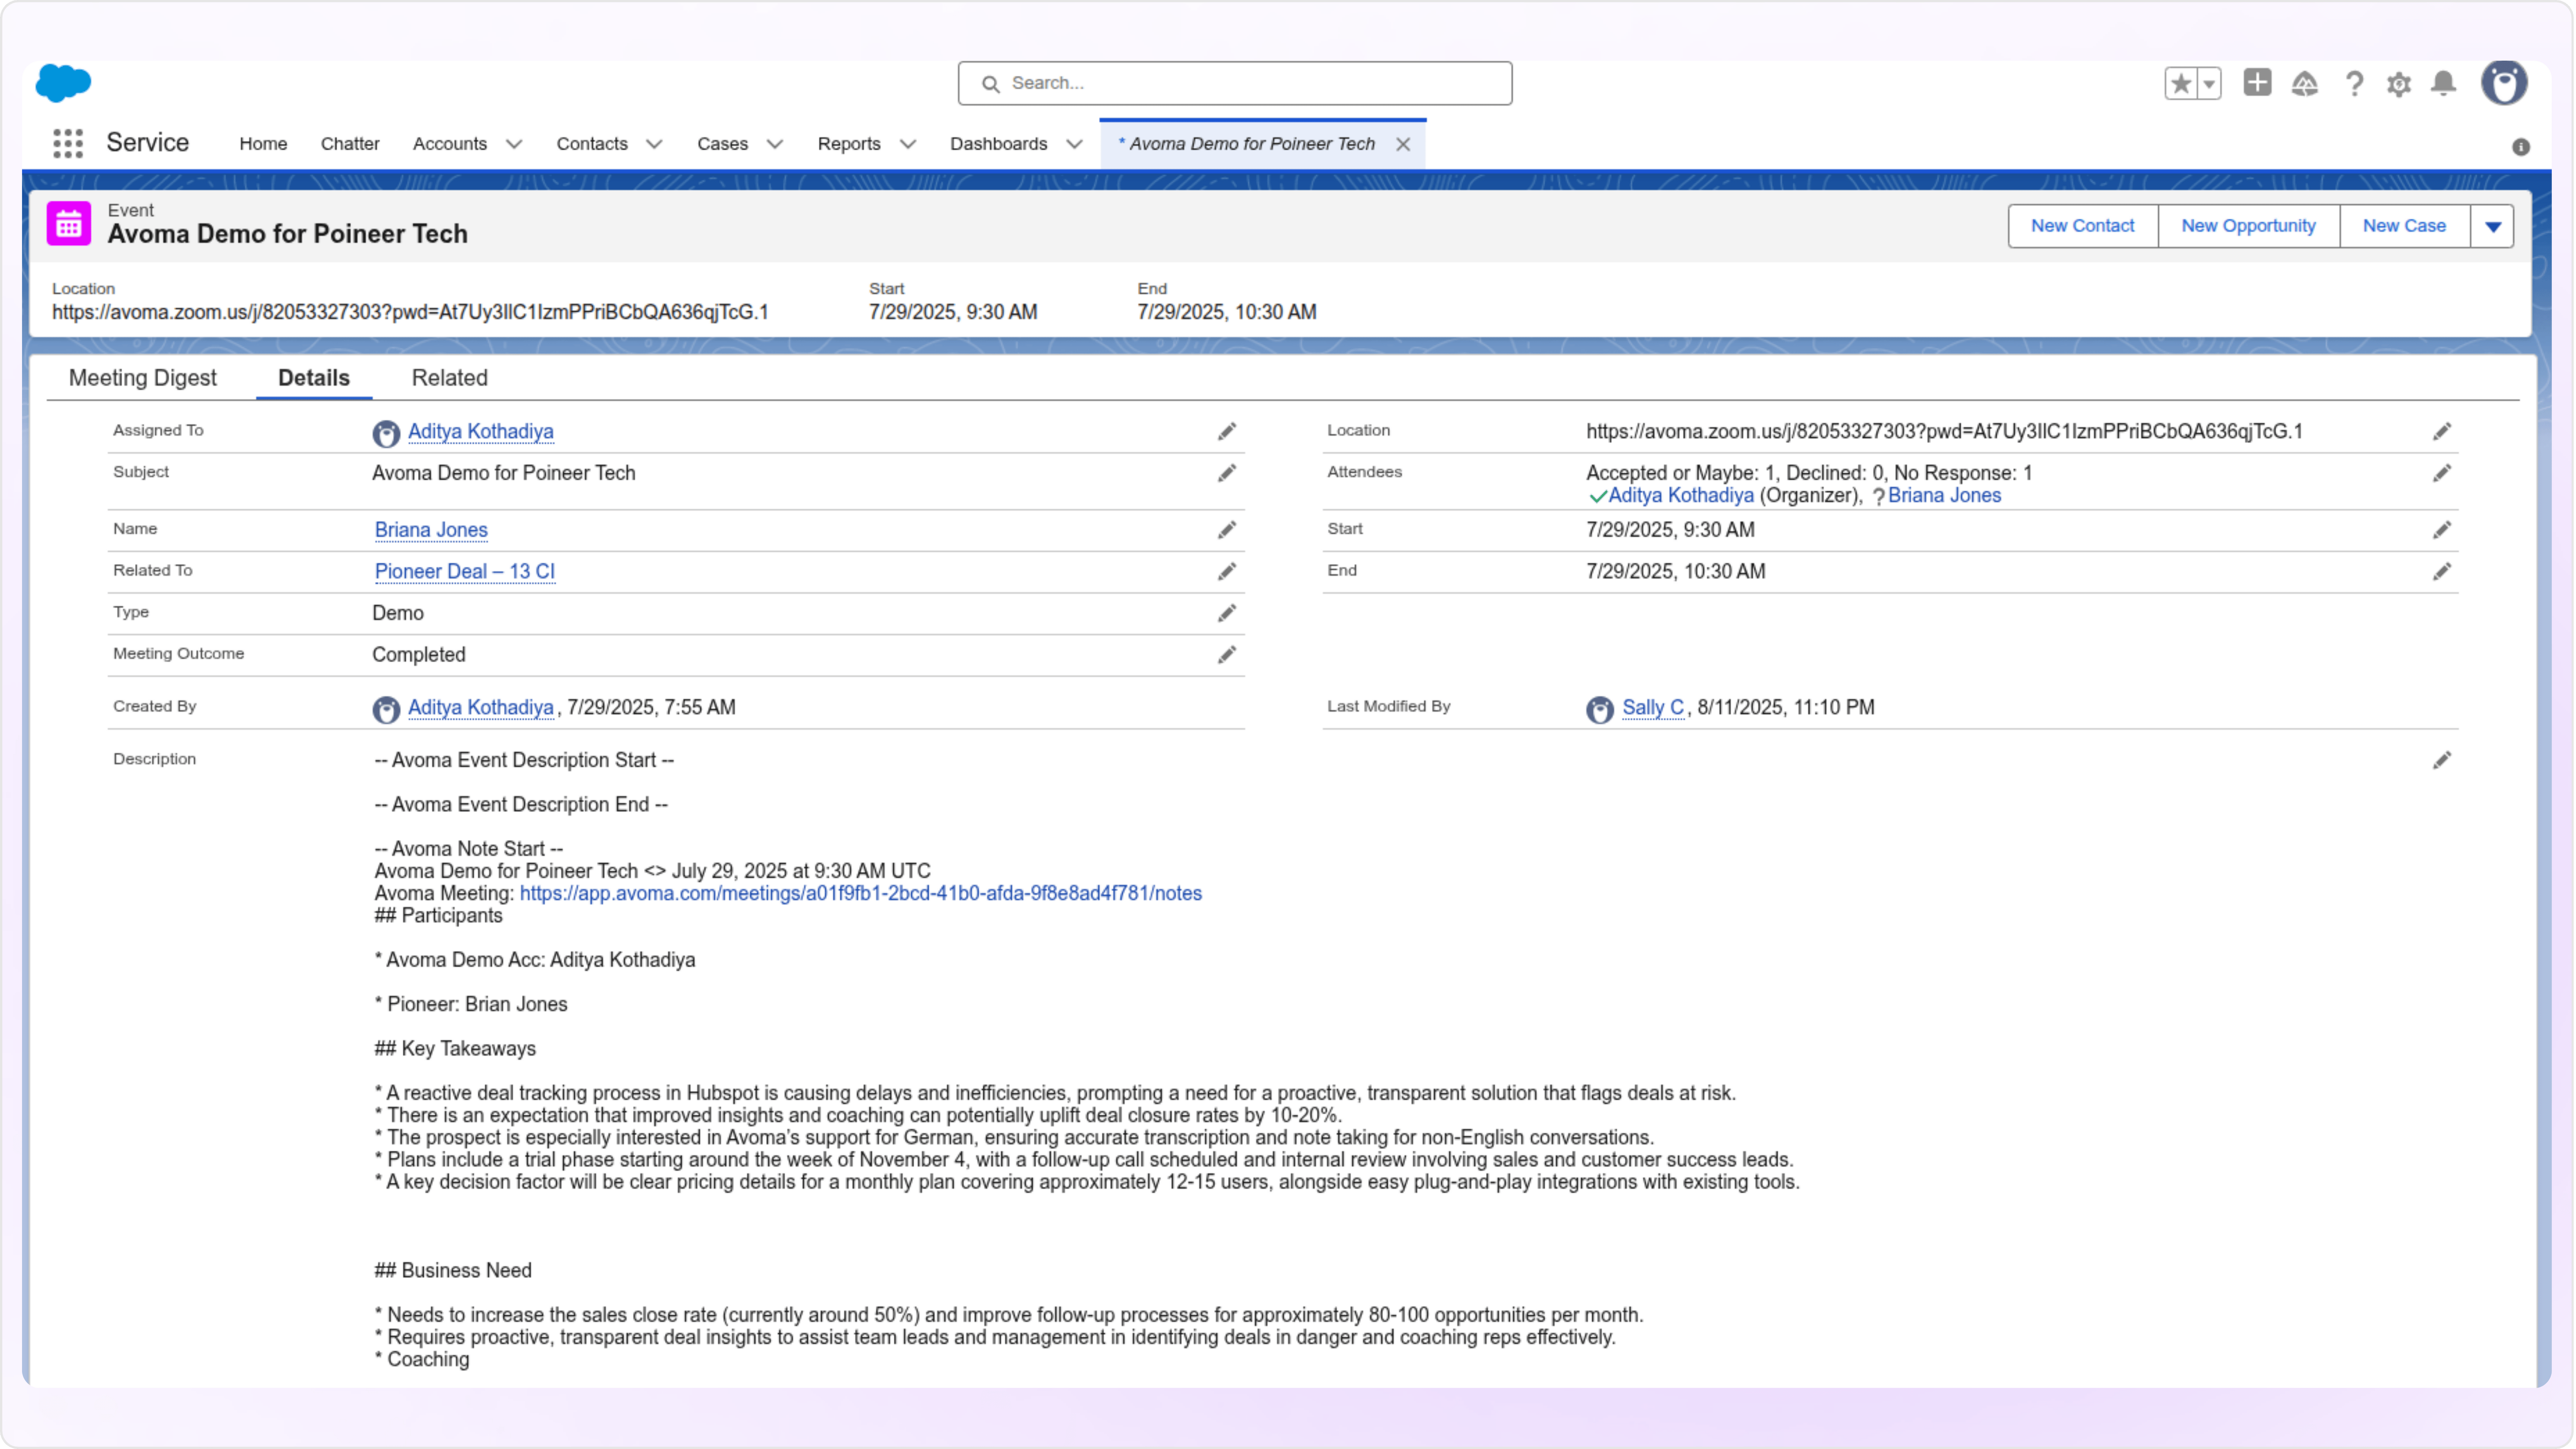Open the Reports nav item
This screenshot has width=2576, height=1449.
point(849,144)
